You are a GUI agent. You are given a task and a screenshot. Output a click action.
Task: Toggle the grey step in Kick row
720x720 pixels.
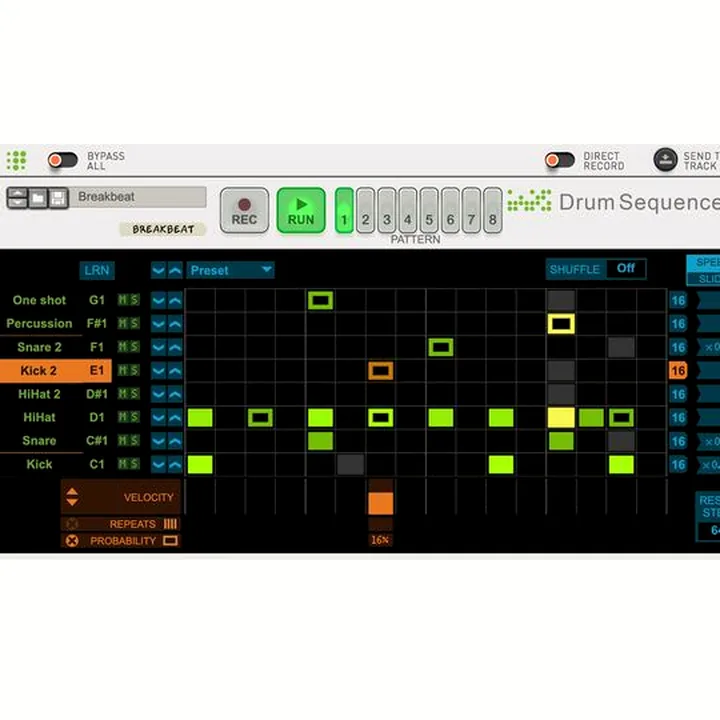tap(350, 465)
